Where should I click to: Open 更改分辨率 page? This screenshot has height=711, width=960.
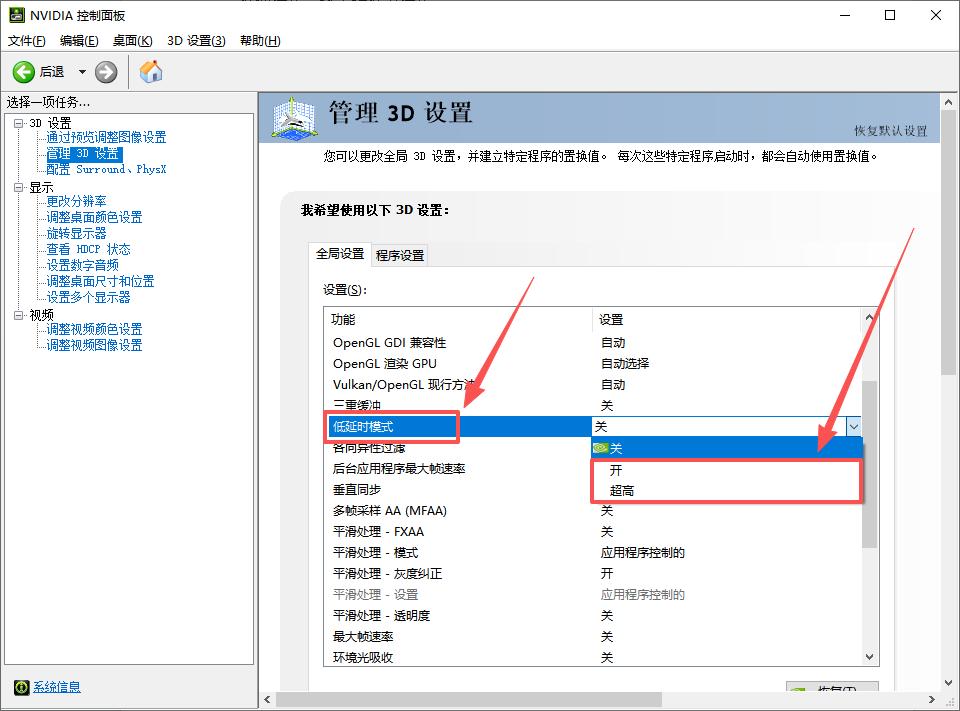77,201
